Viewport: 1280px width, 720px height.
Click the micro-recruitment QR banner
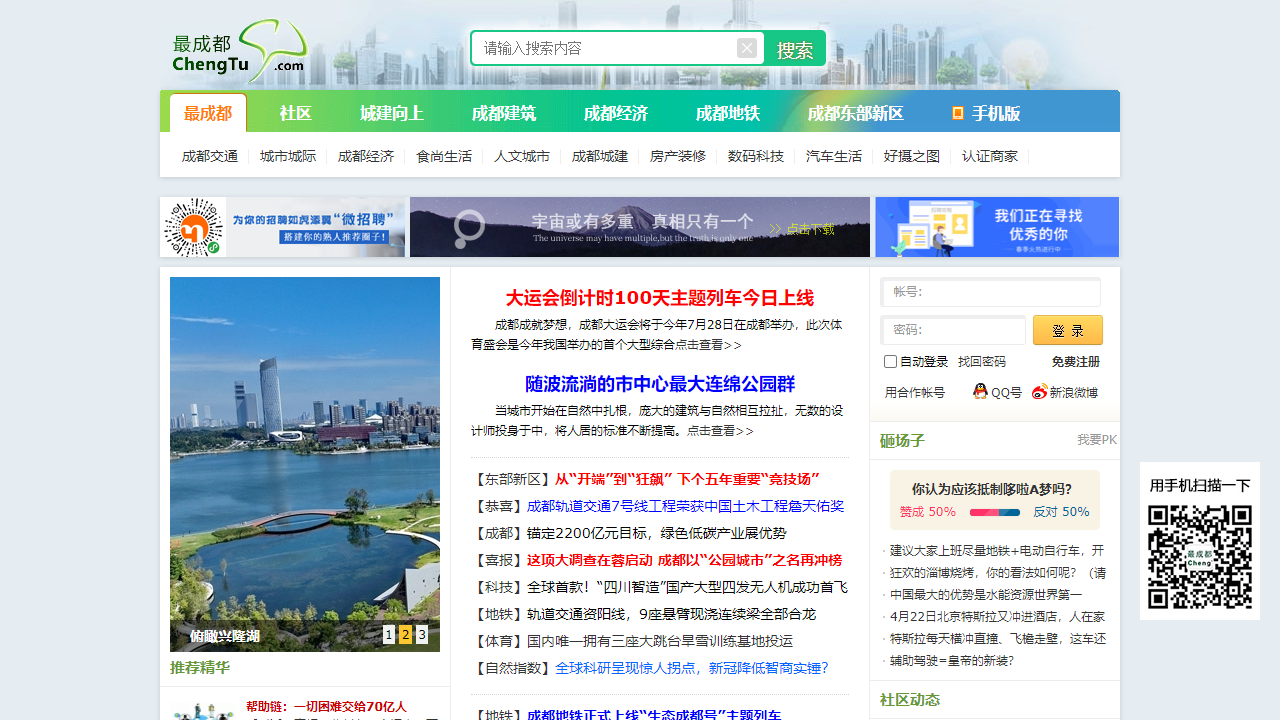tap(282, 227)
